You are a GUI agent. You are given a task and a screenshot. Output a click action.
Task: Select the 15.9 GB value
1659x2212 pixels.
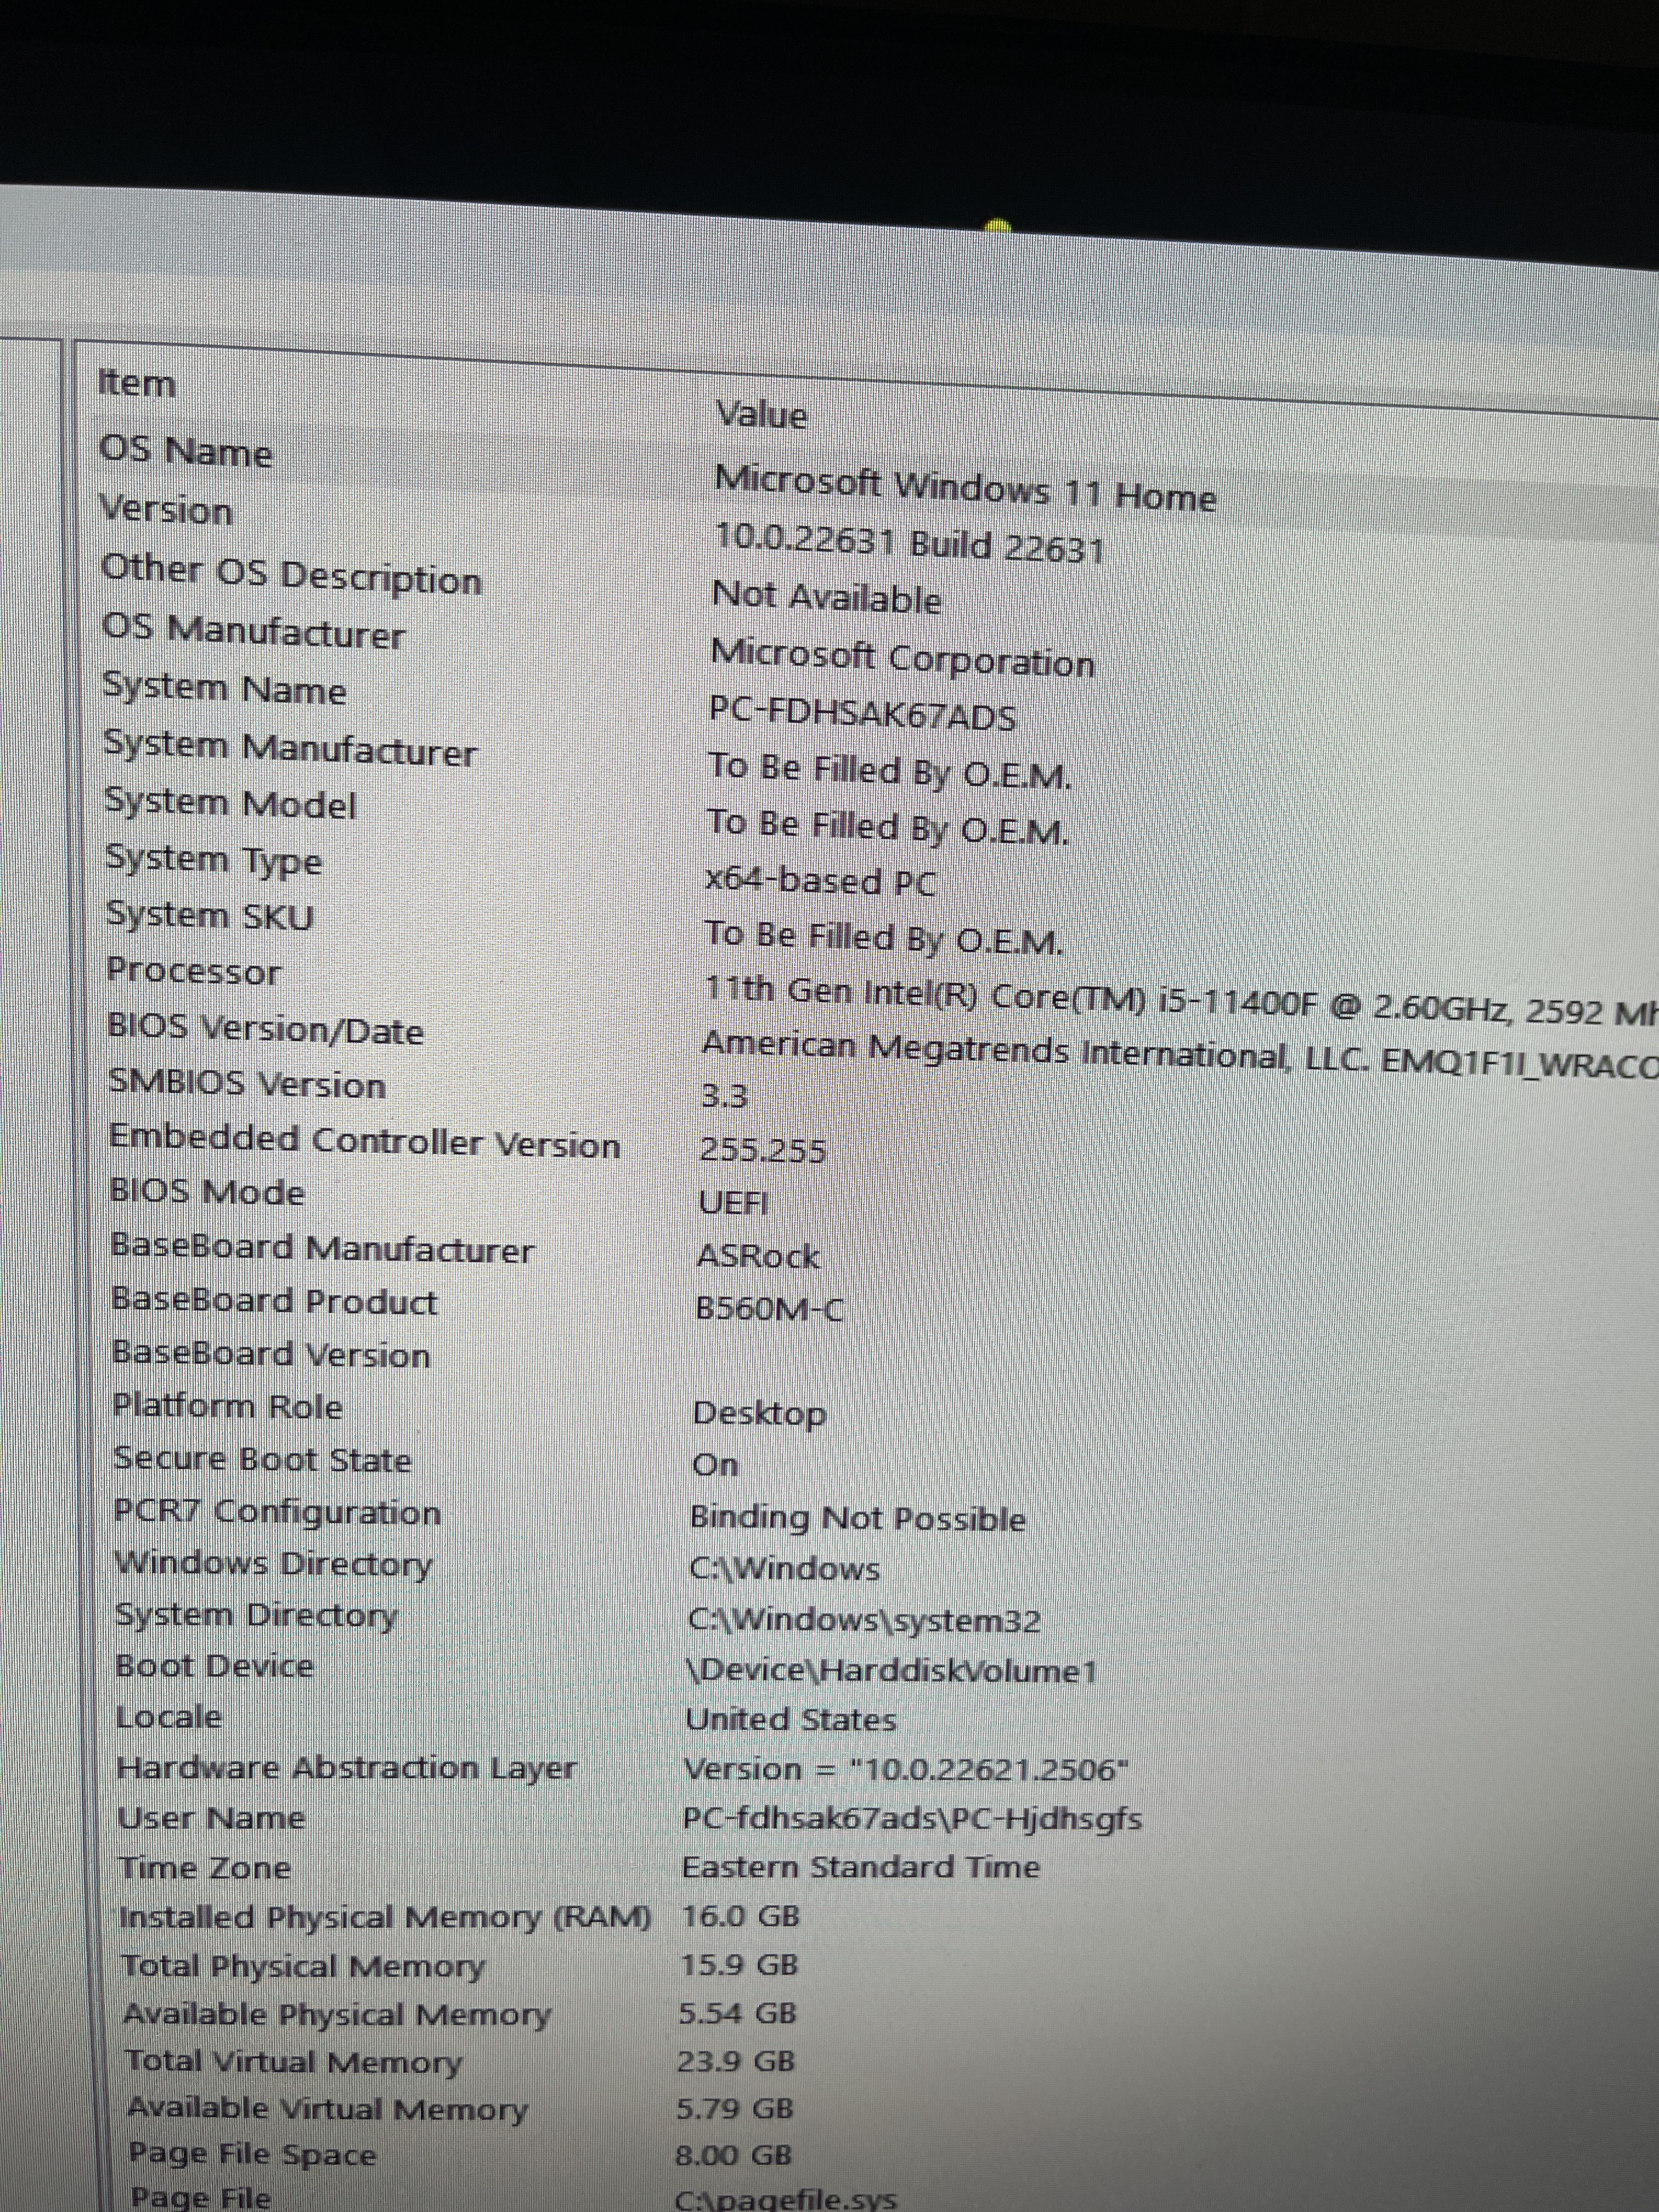click(x=740, y=1965)
